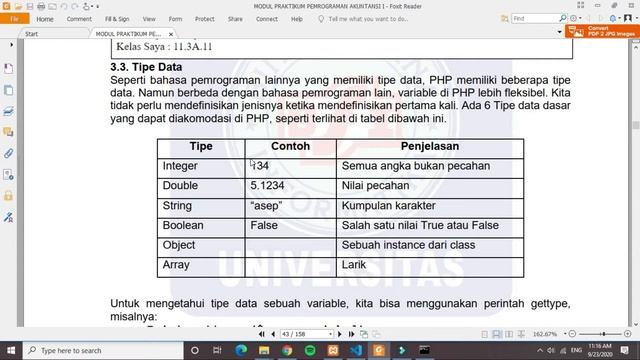Go to the previous page arrow
Viewport: 640px width, 360px height.
(273, 334)
